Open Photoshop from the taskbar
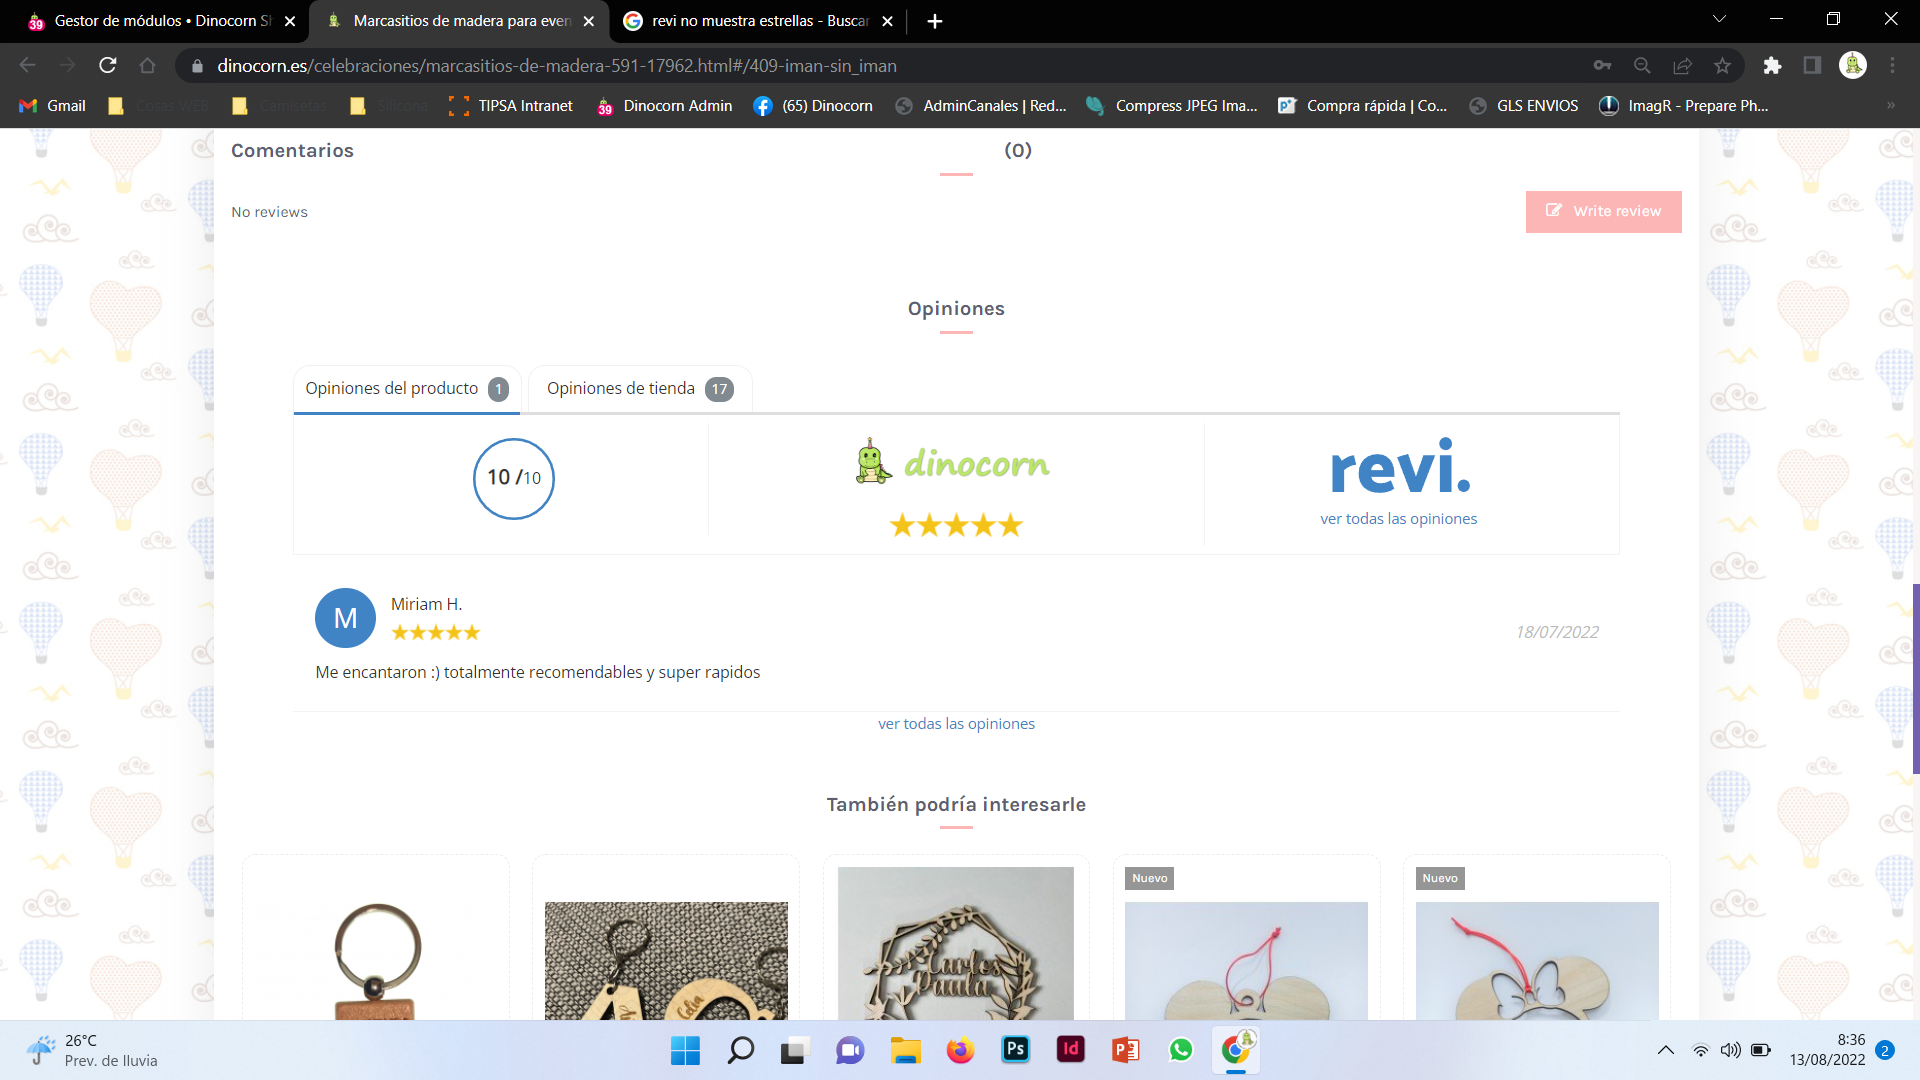The height and width of the screenshot is (1080, 1920). click(x=1015, y=1049)
